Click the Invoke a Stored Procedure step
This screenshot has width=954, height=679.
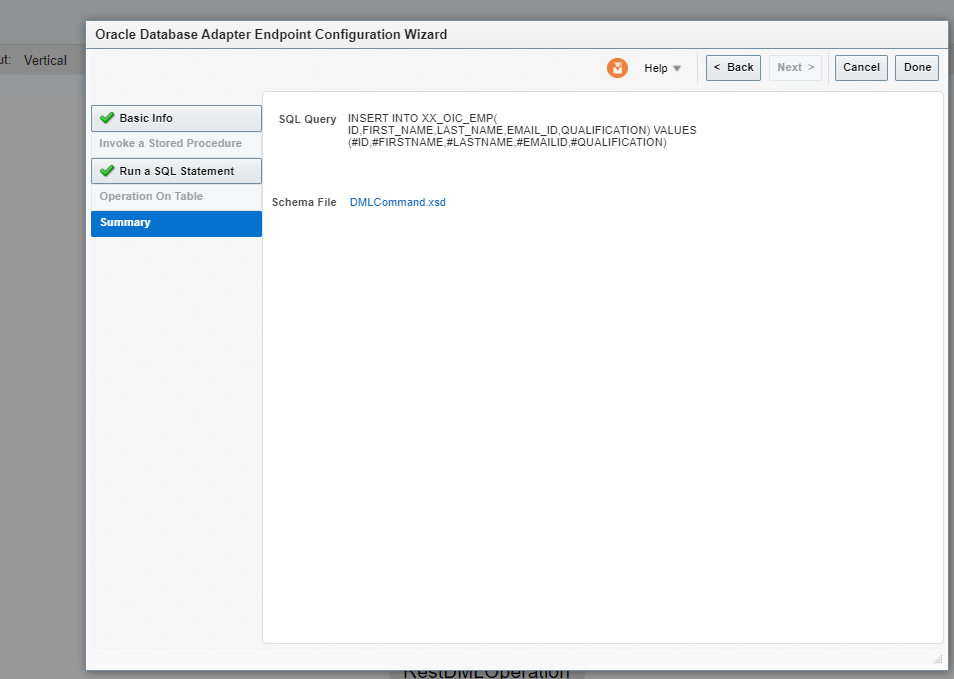(170, 143)
